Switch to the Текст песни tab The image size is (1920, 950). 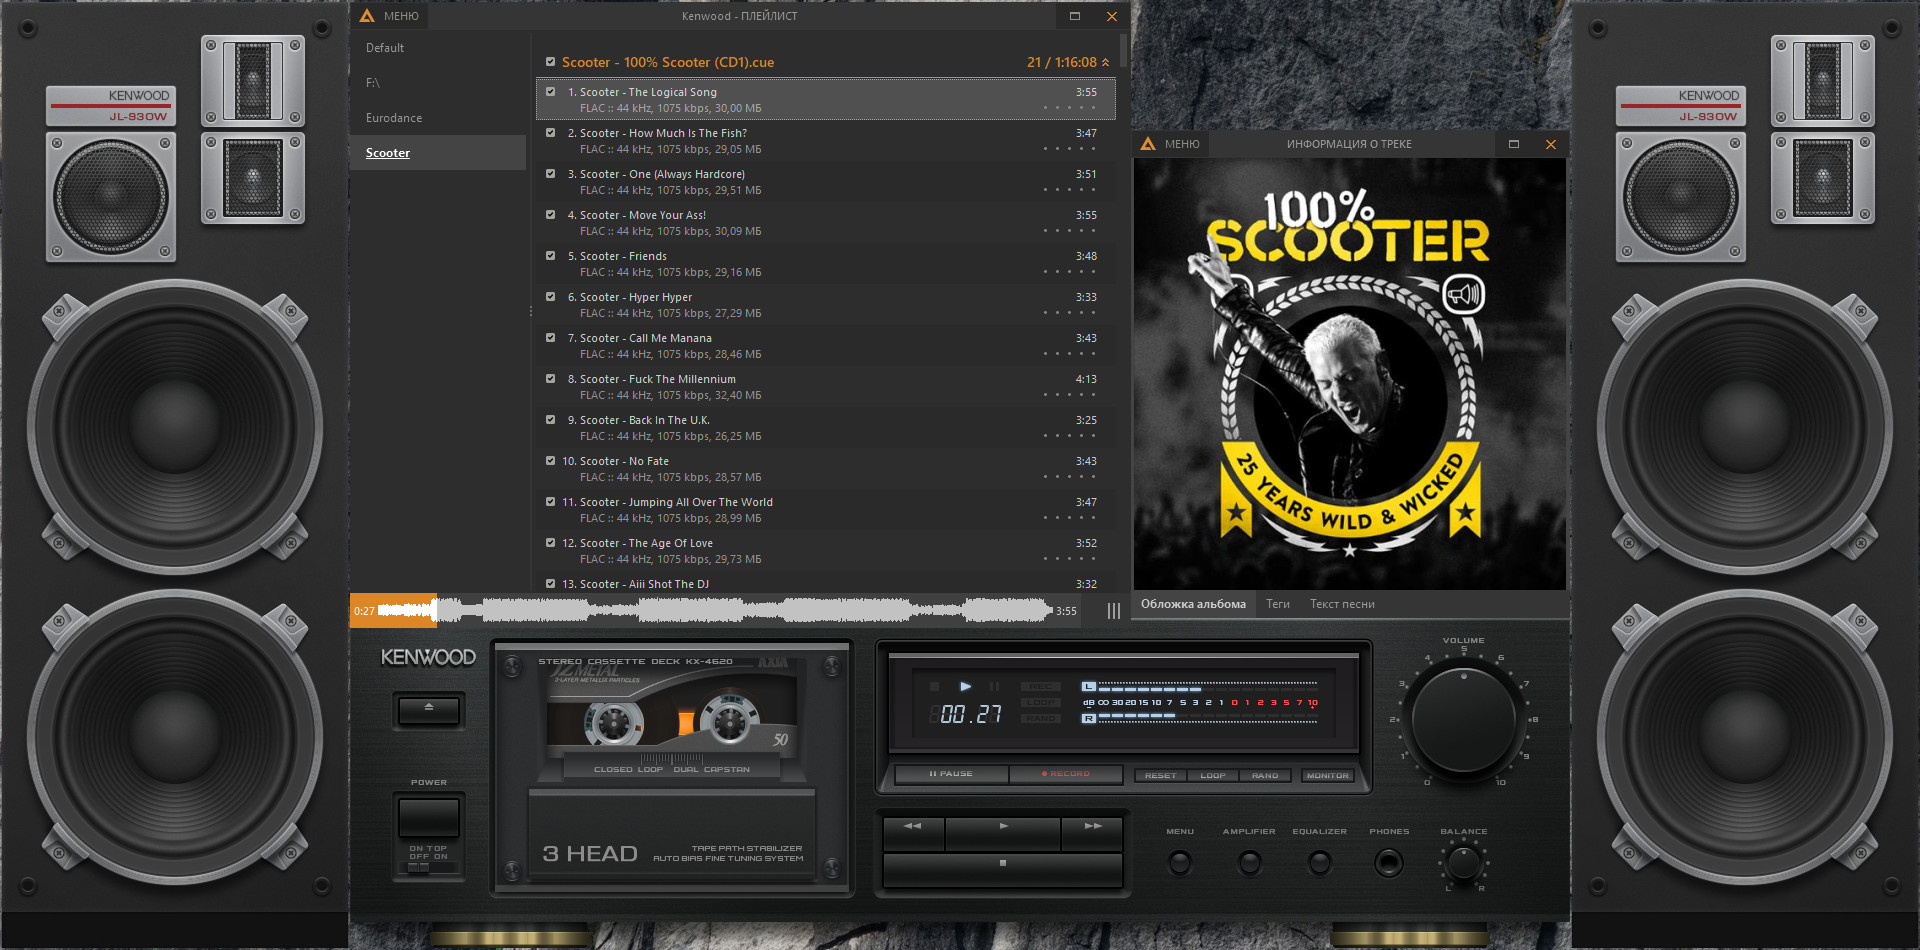pos(1342,604)
